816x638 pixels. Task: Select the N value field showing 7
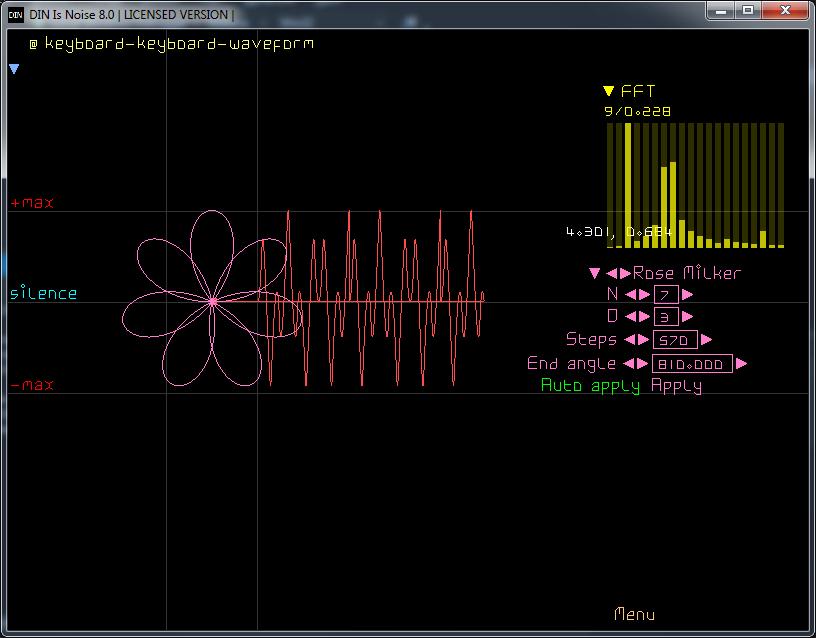point(666,294)
